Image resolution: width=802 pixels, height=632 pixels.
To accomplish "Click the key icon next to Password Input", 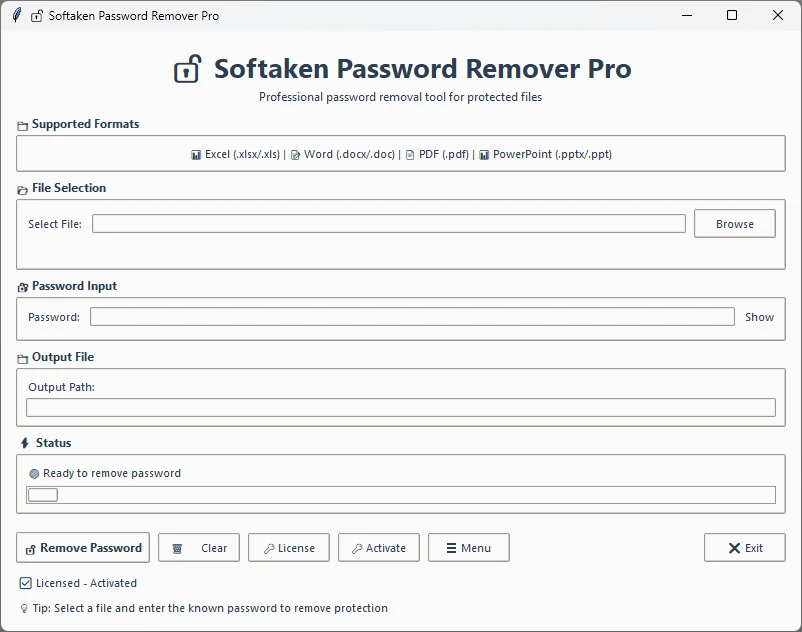I will 23,286.
